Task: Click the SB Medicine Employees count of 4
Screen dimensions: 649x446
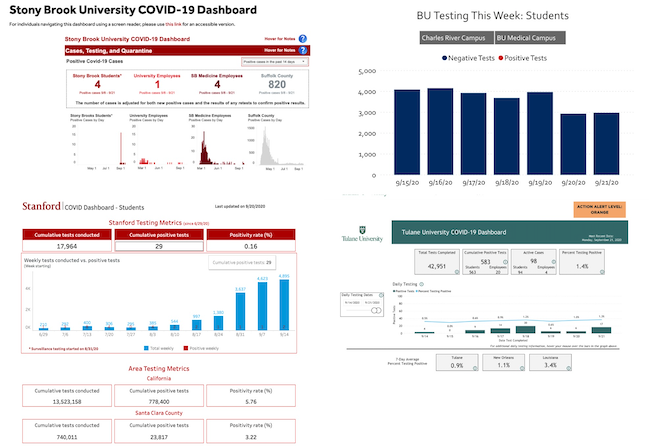Action: 217,85
